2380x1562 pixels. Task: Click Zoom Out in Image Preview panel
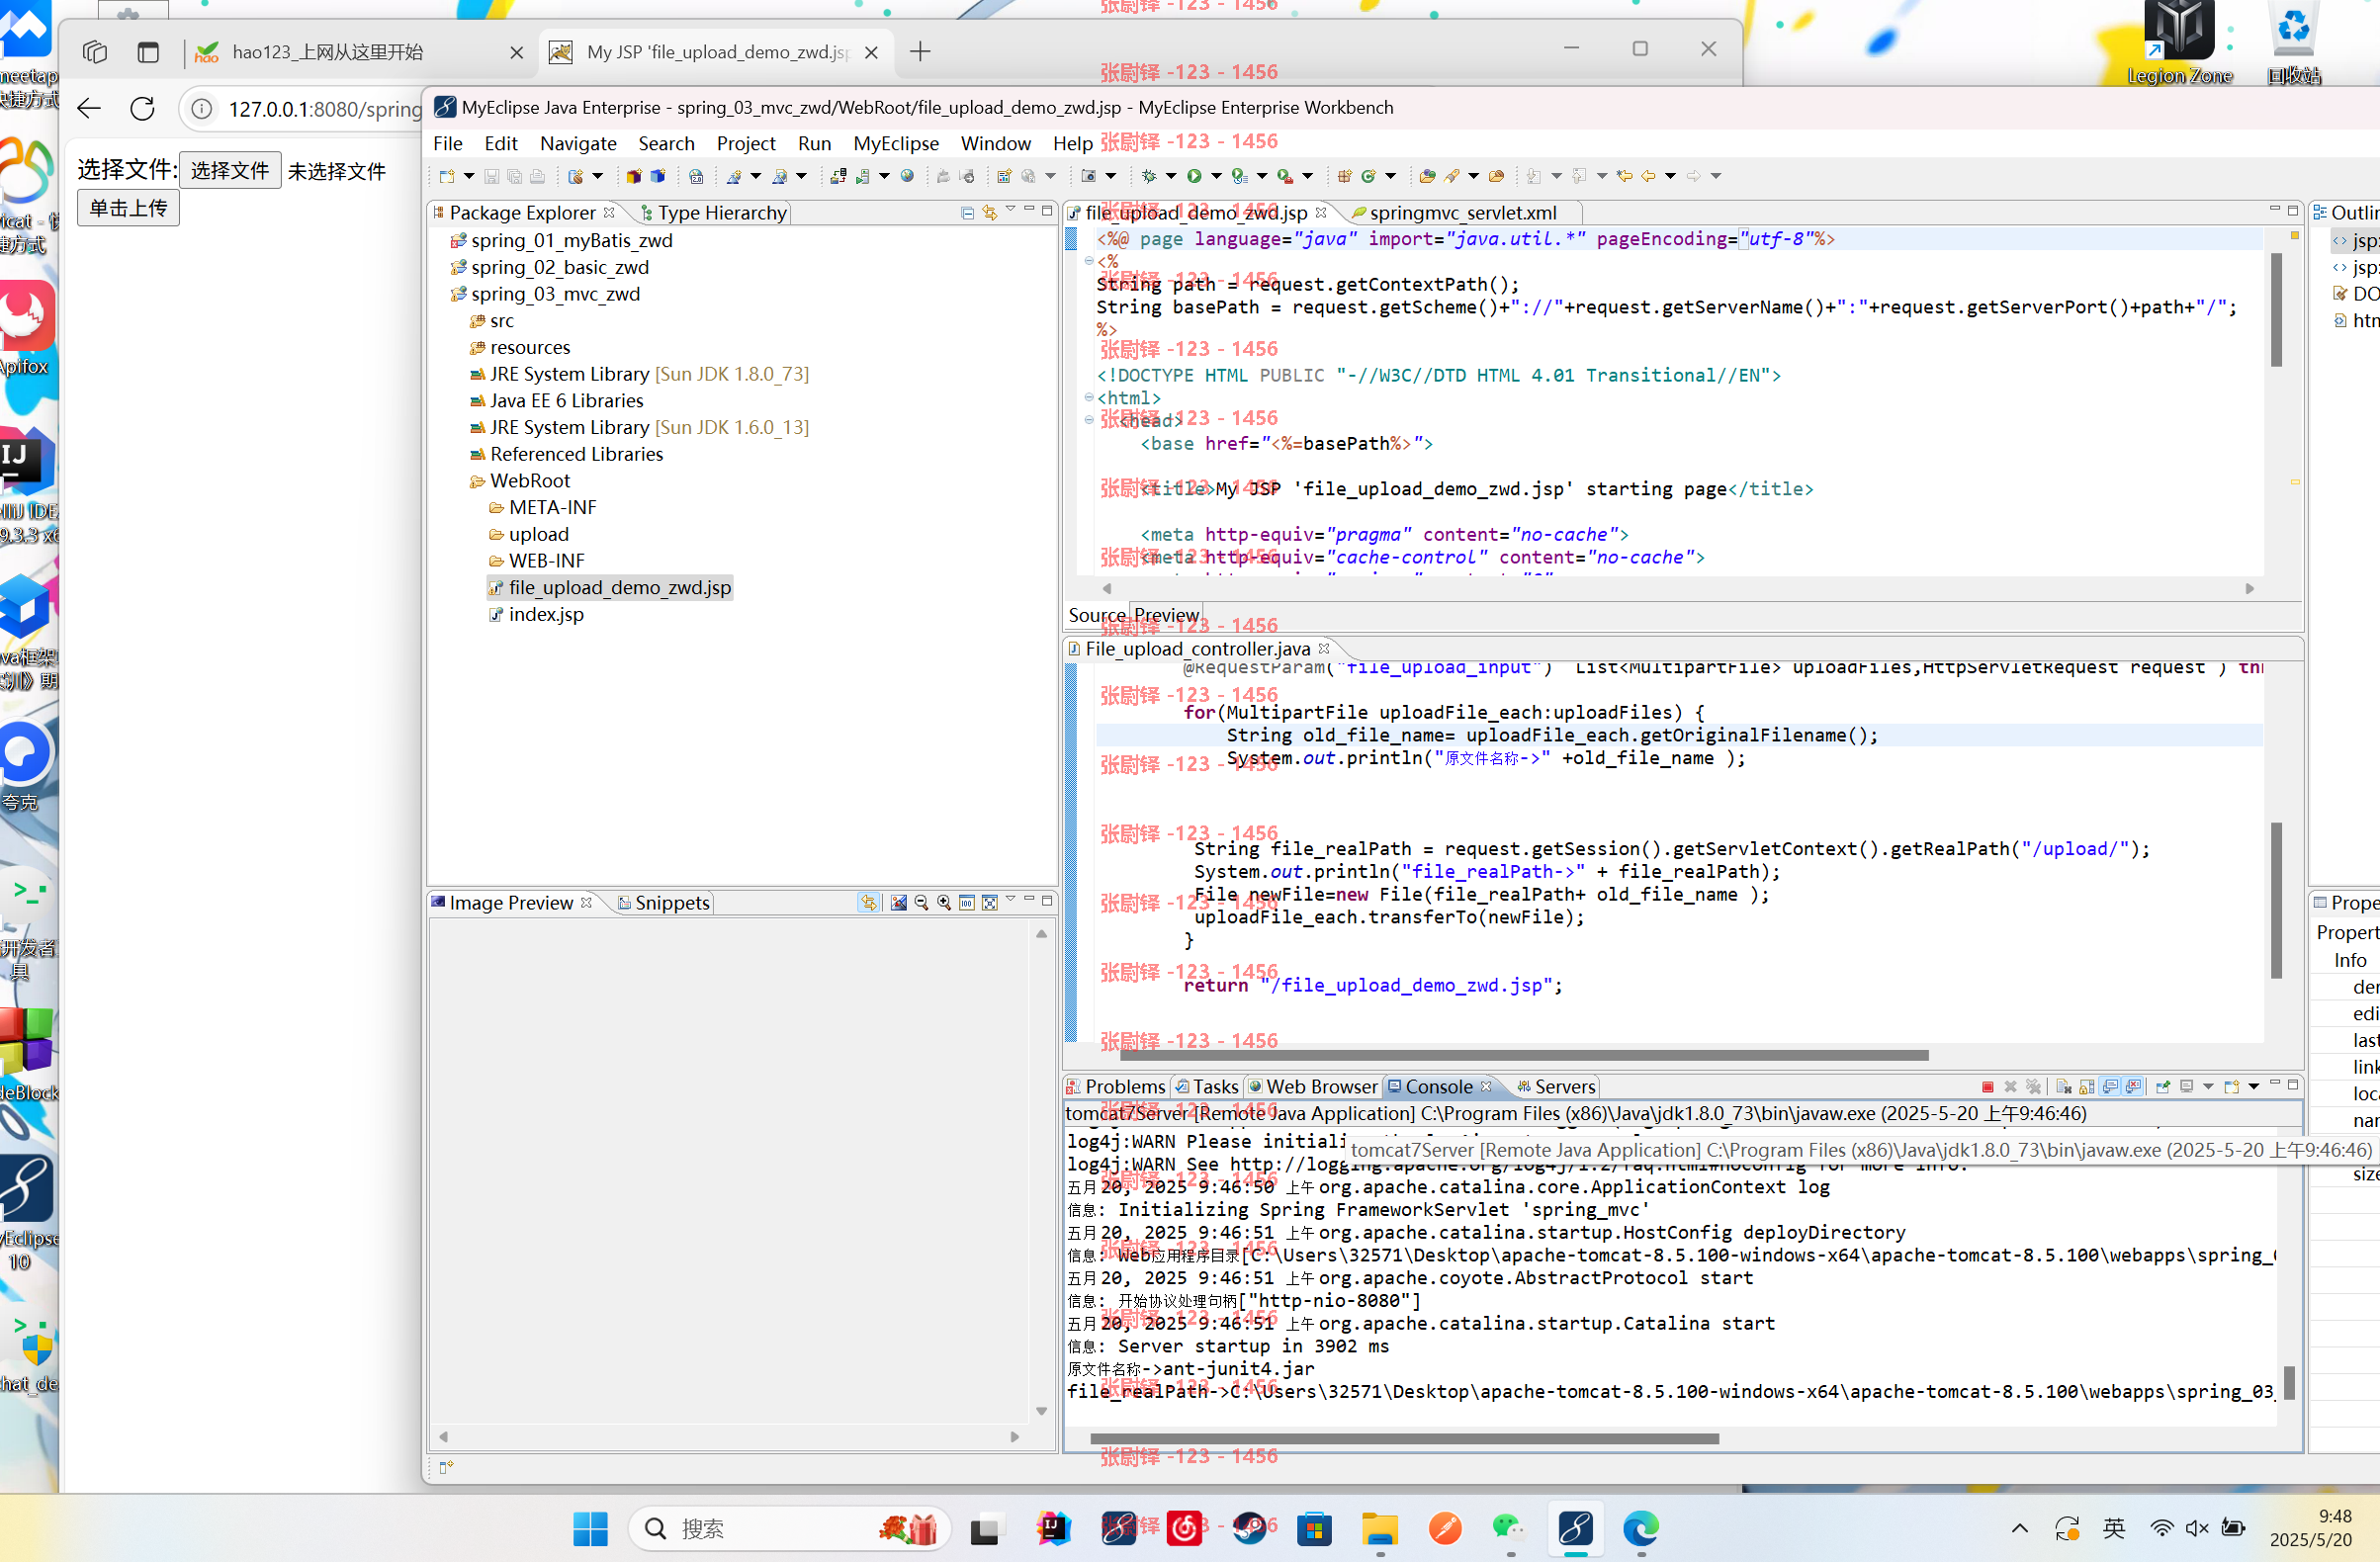coord(921,903)
